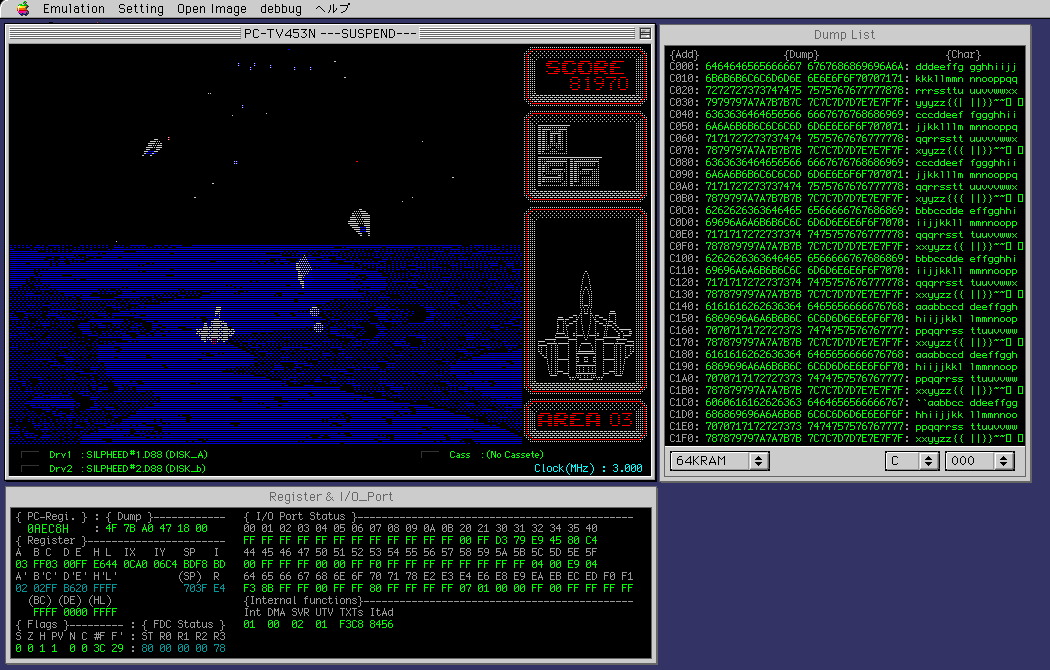The image size is (1050, 670).
Task: Select dump row address 'C010:'
Action: (684, 79)
